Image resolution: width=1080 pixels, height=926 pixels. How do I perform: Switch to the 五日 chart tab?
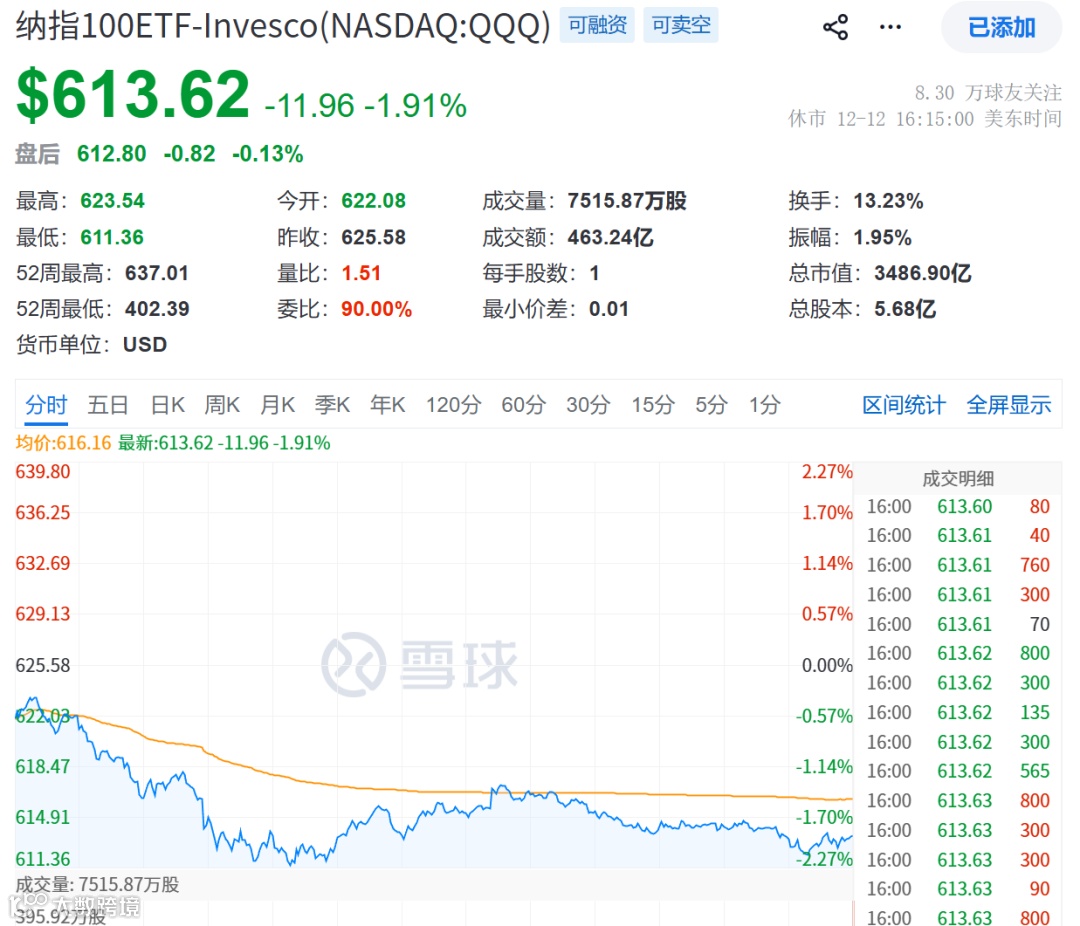[107, 405]
